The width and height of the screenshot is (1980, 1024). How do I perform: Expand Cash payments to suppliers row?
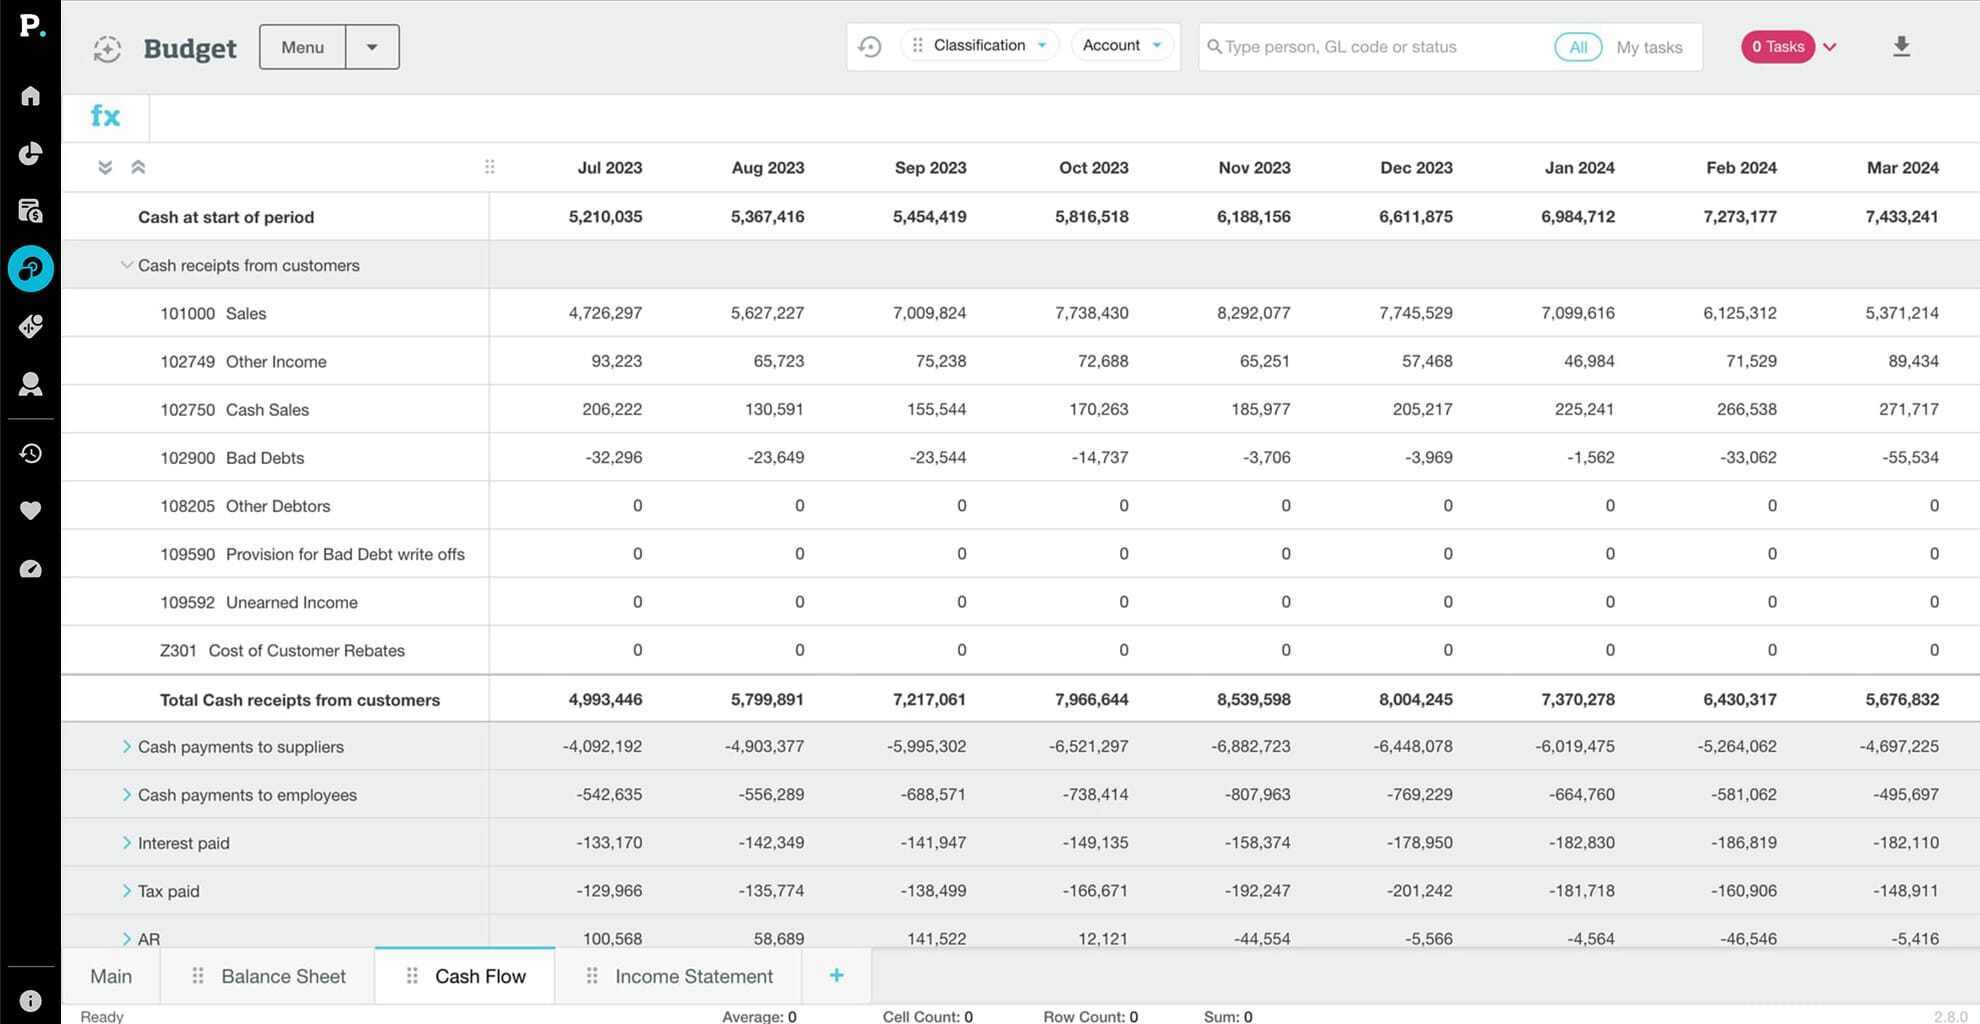pyautogui.click(x=126, y=747)
